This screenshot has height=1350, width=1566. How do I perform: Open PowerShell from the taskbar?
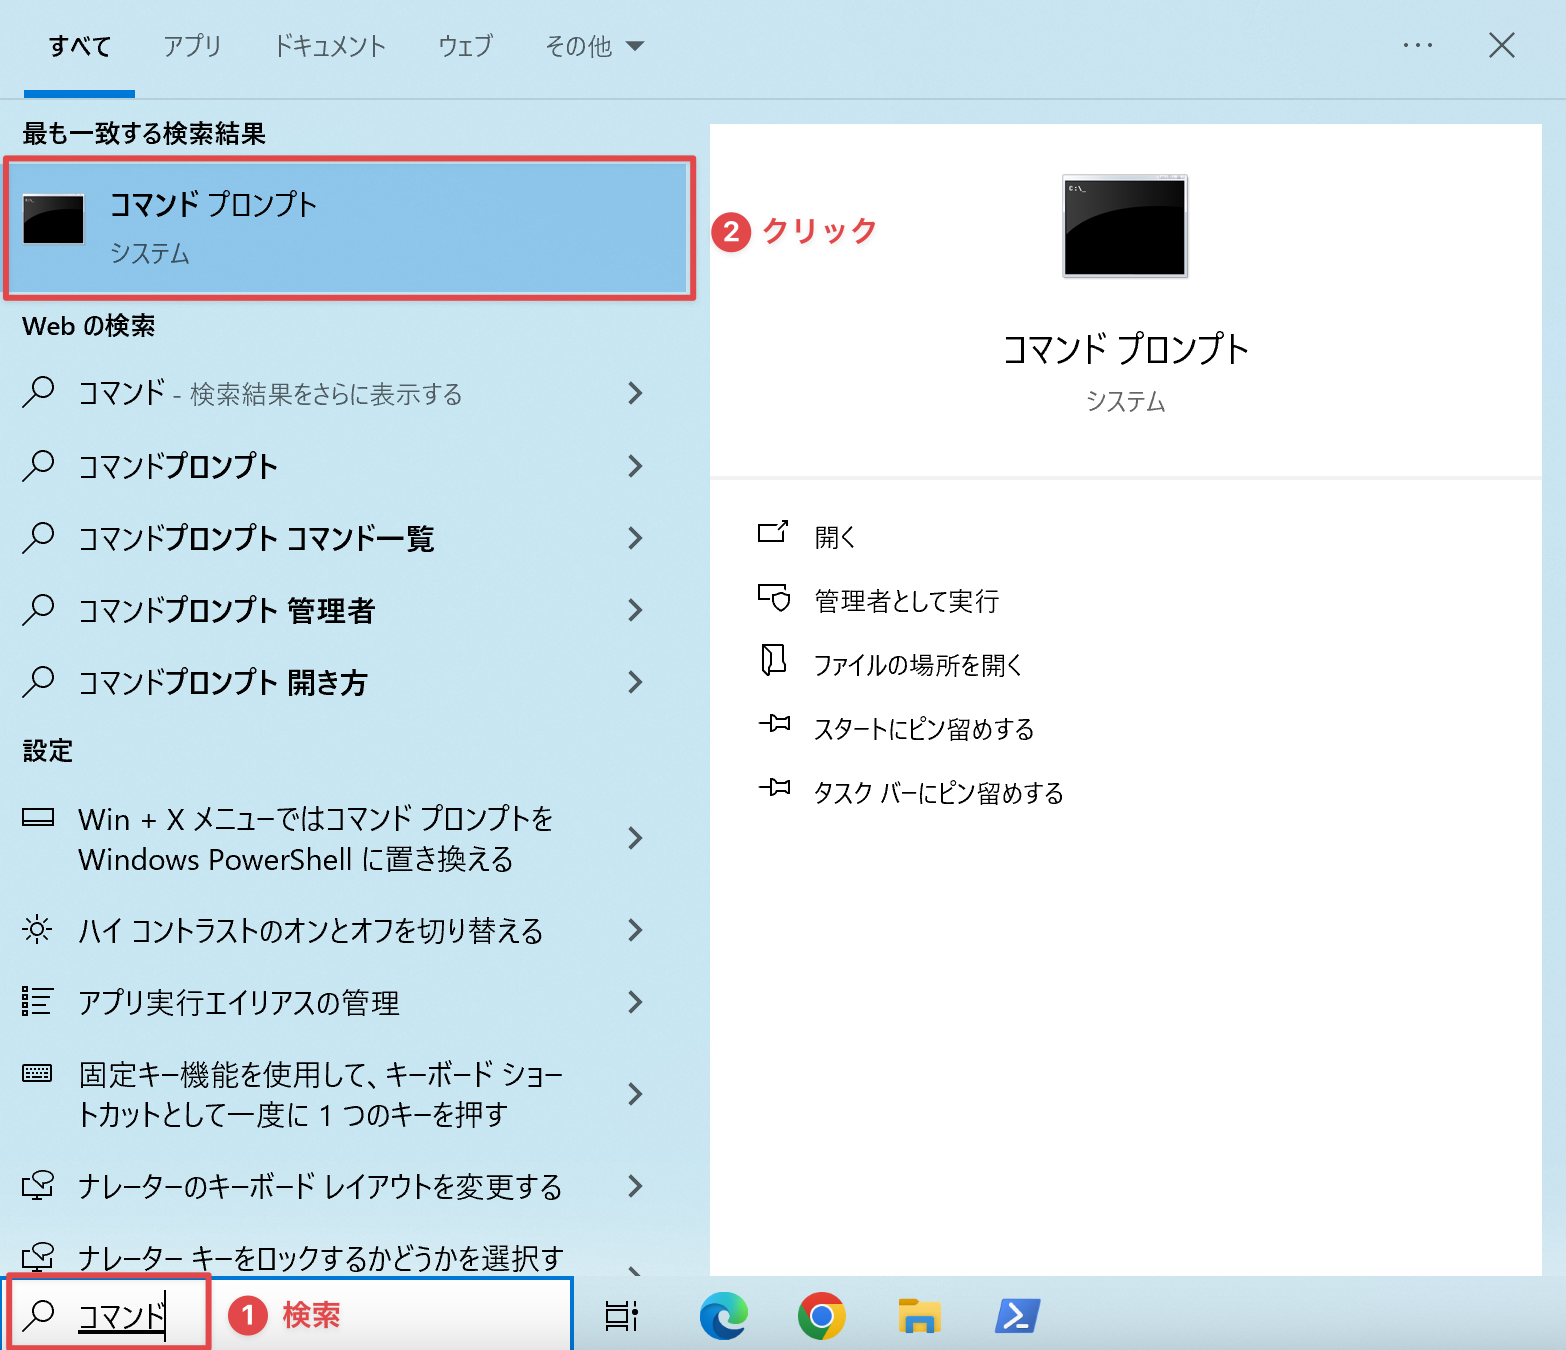tap(1017, 1316)
